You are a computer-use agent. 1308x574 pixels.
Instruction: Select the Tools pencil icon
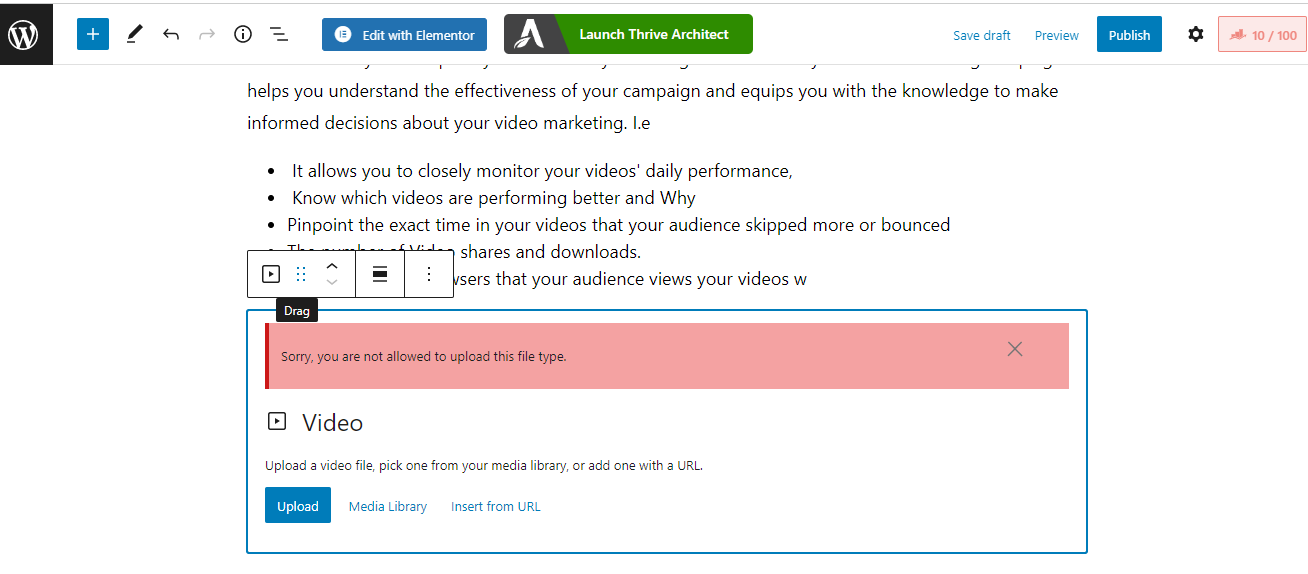point(134,35)
